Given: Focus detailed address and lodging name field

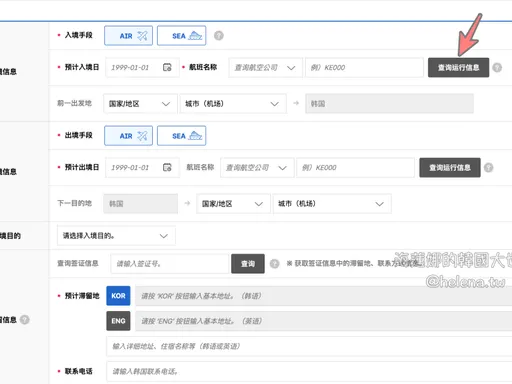Looking at the screenshot, I should point(309,346).
